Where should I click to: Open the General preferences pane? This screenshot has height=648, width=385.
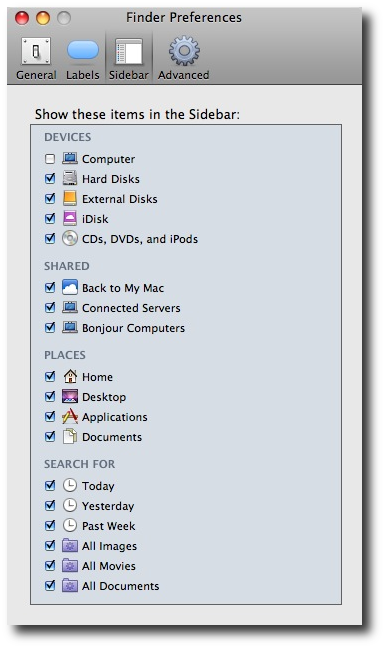click(36, 58)
